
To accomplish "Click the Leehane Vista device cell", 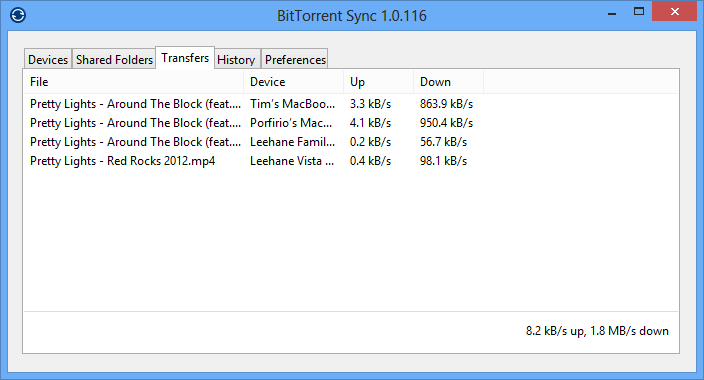I will coord(292,161).
